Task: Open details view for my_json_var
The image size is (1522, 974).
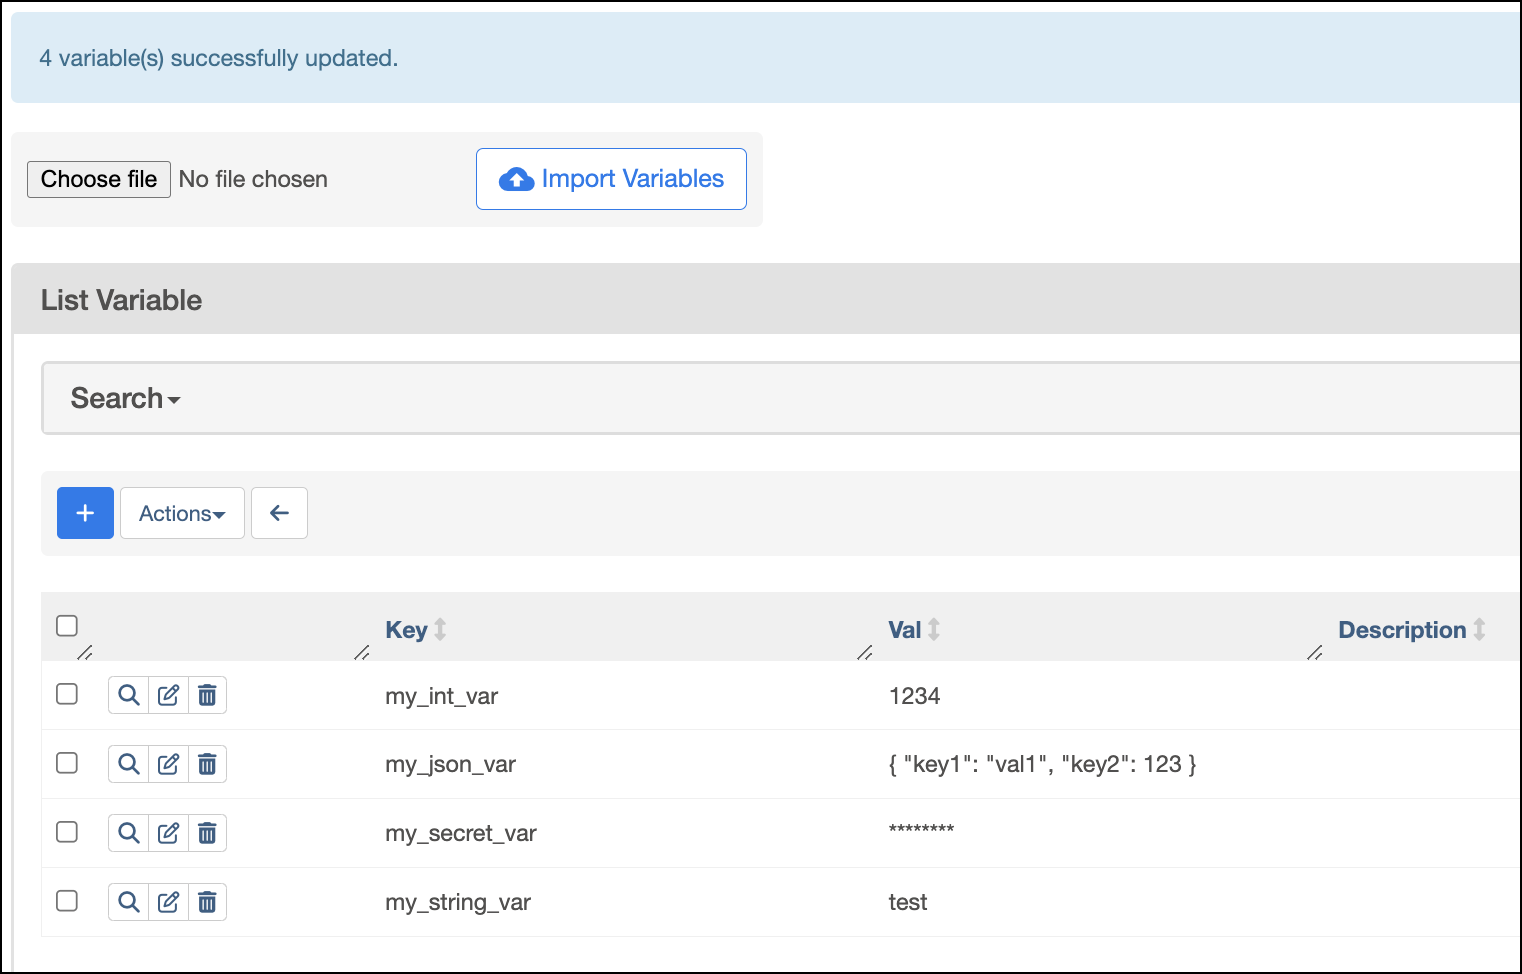Action: (127, 763)
